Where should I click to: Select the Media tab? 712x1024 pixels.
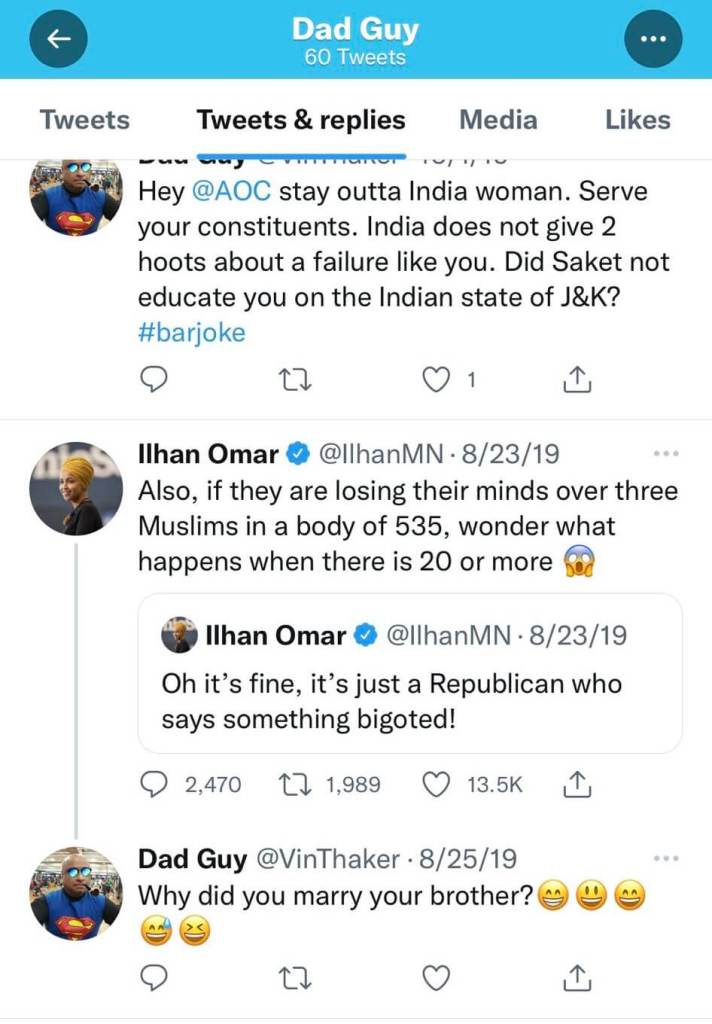point(498,120)
